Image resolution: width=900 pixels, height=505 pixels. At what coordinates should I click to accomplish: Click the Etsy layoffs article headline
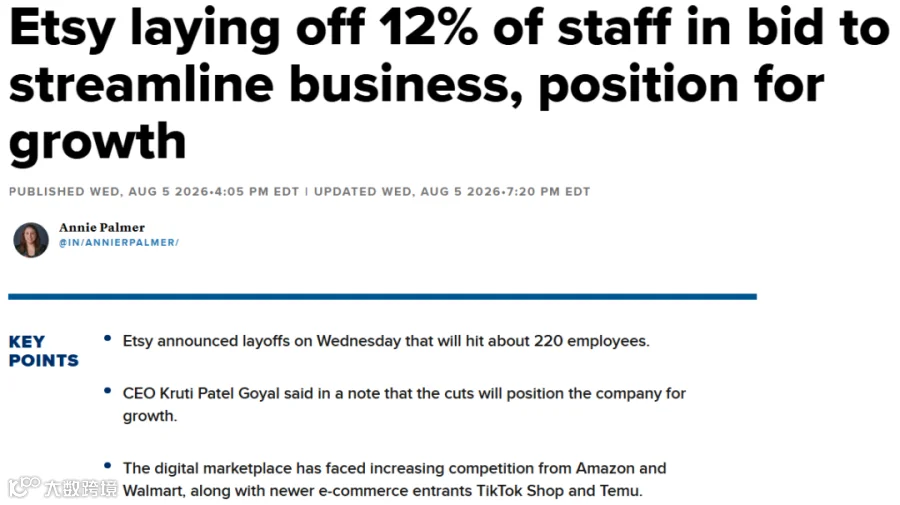(x=449, y=84)
